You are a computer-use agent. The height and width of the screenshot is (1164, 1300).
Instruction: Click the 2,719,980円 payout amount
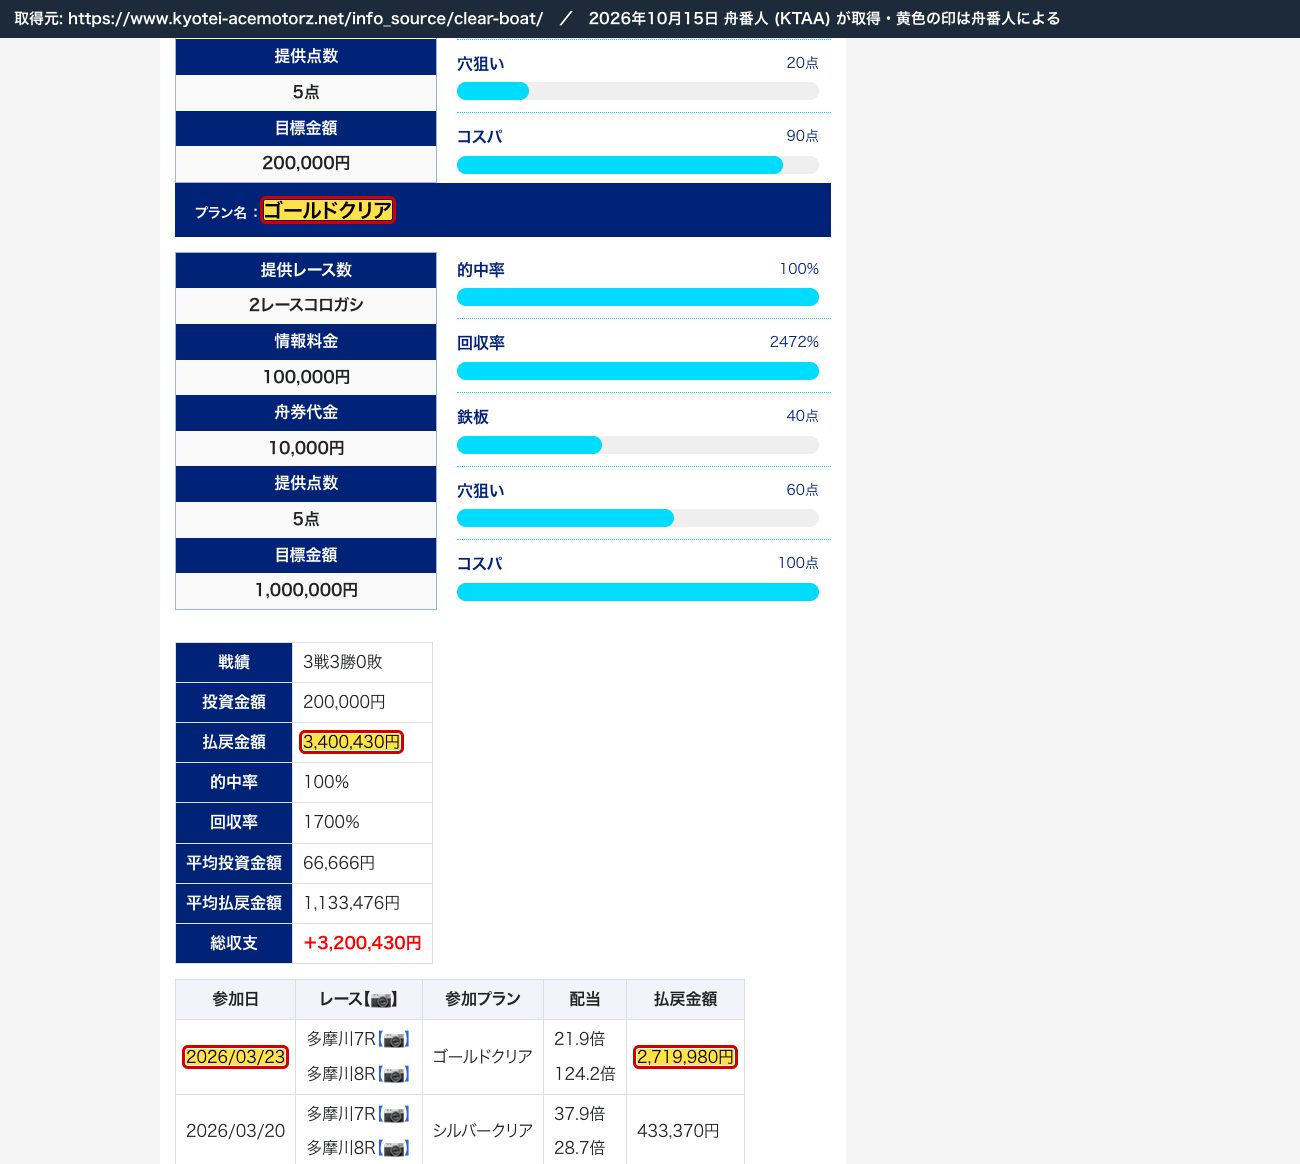pos(686,1057)
